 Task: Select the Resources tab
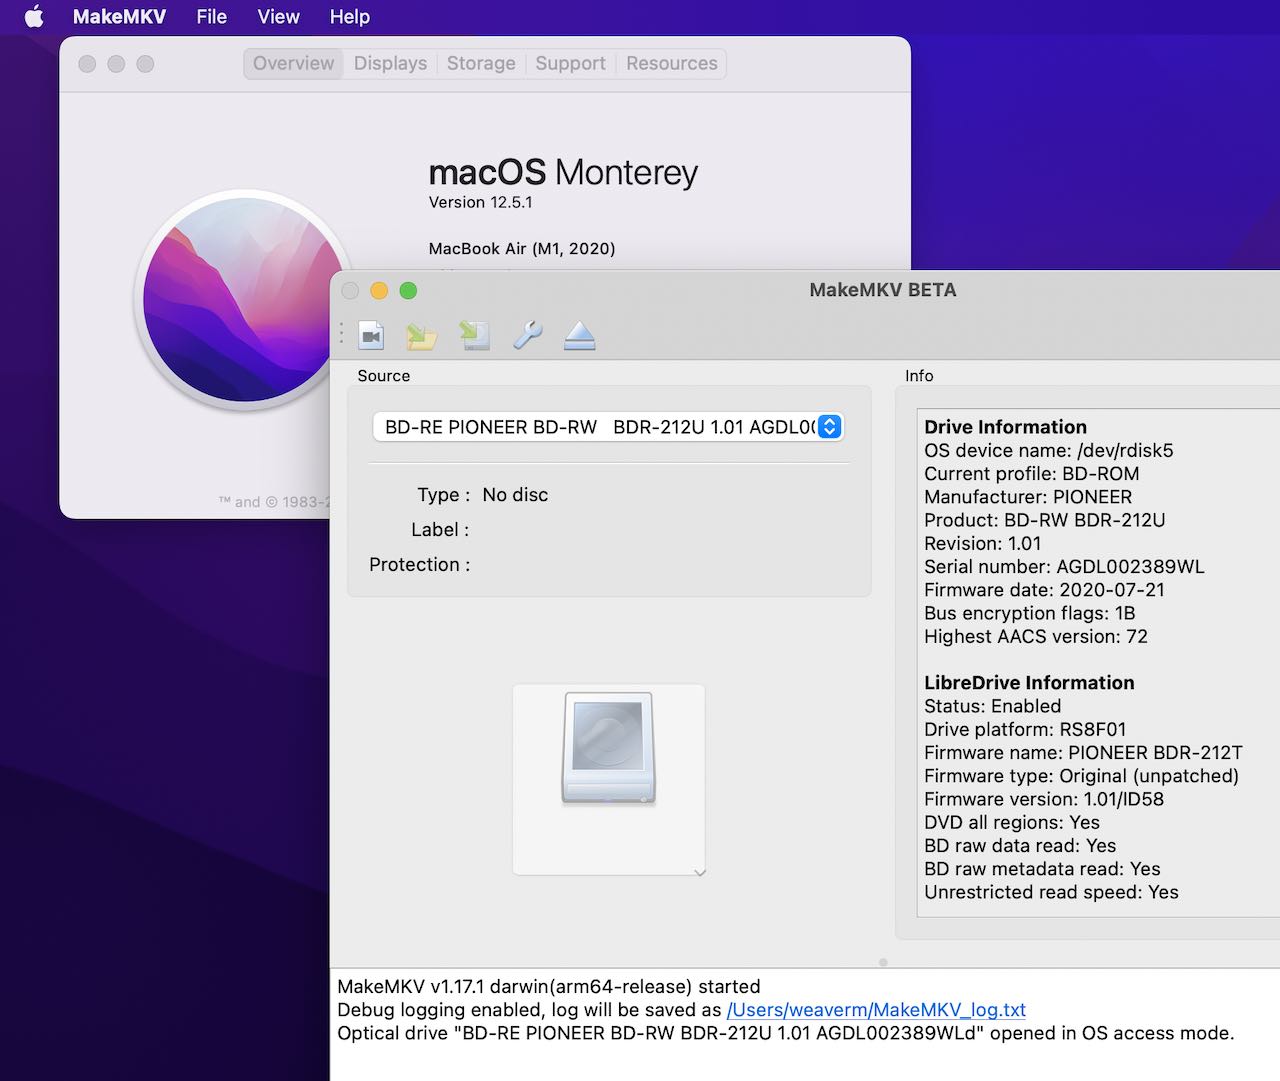click(x=671, y=64)
